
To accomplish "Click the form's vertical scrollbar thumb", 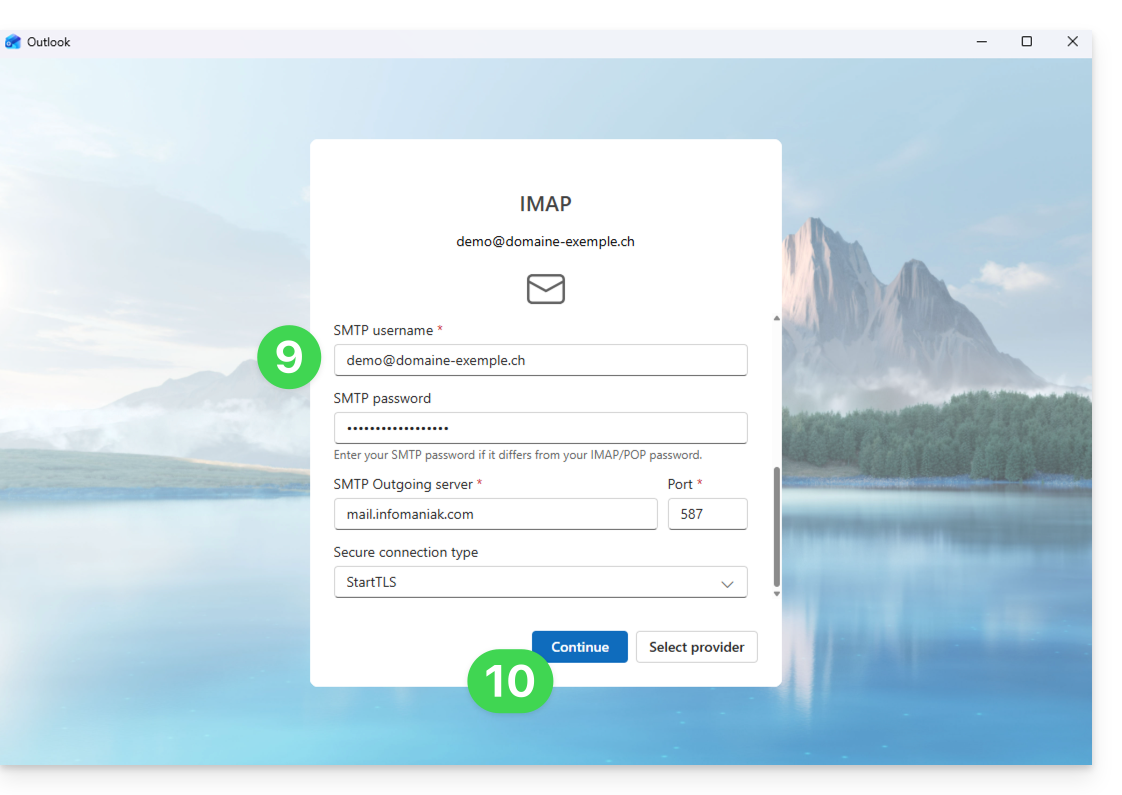I will (777, 527).
